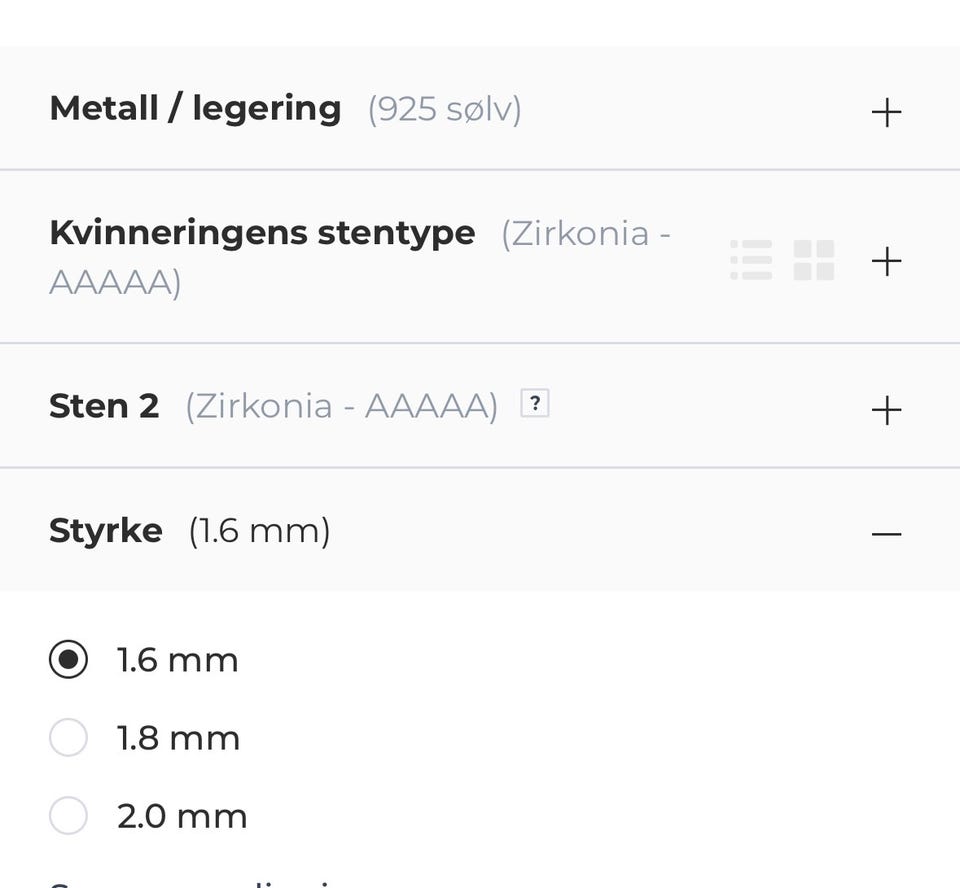The height and width of the screenshot is (888, 960).
Task: Expand the Sten 2 section header
Action: click(104, 406)
